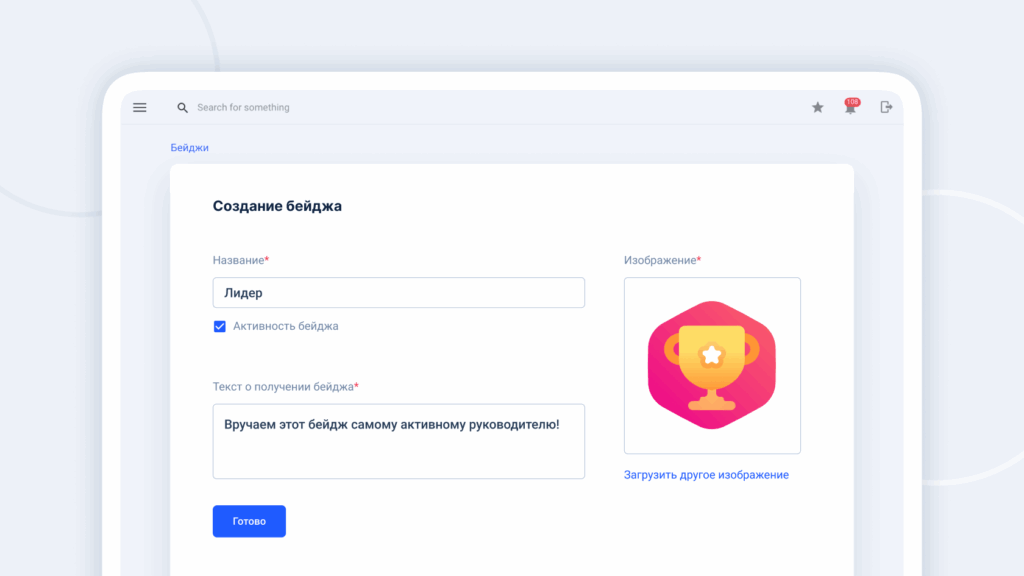
Task: Open favorites via the star icon
Action: point(817,108)
